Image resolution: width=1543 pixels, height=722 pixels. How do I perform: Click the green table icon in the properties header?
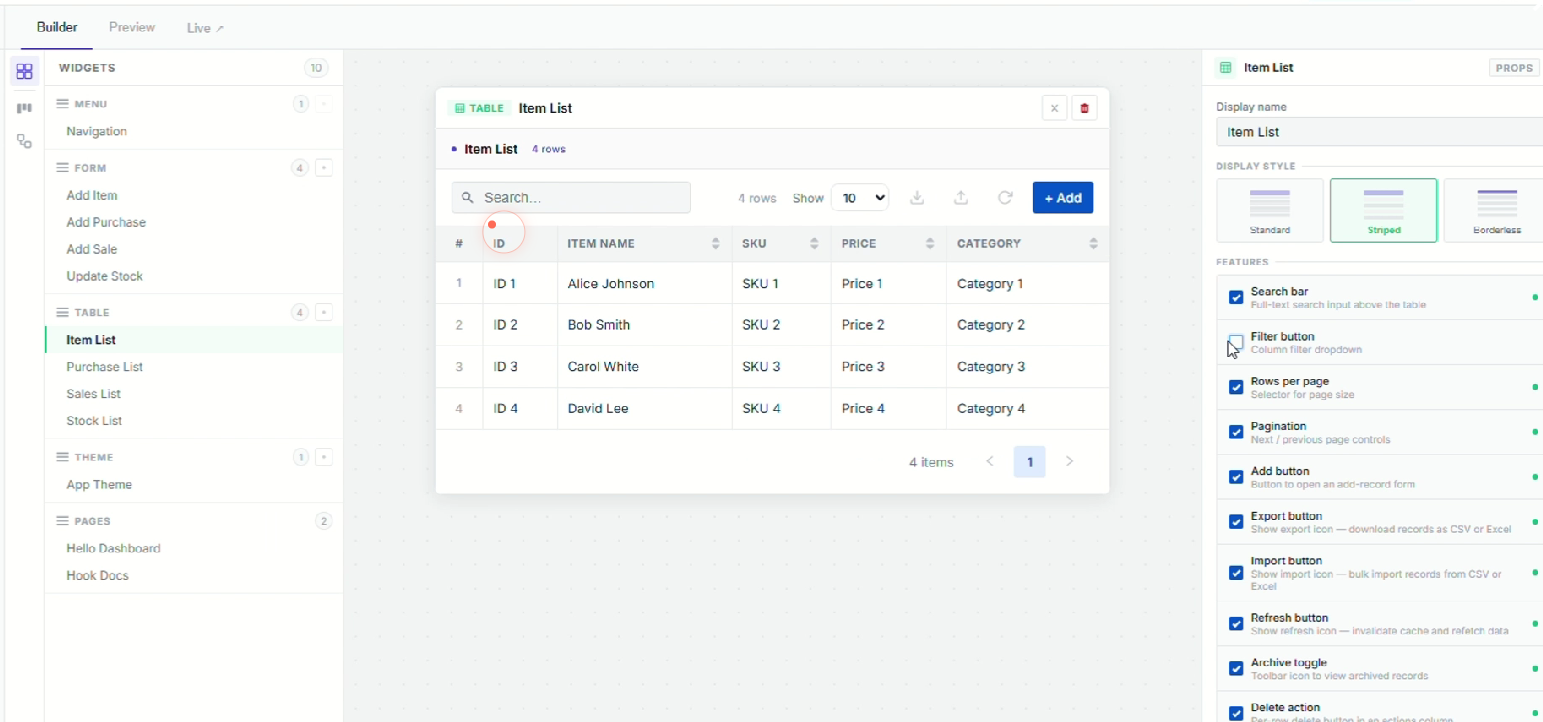tap(1225, 68)
